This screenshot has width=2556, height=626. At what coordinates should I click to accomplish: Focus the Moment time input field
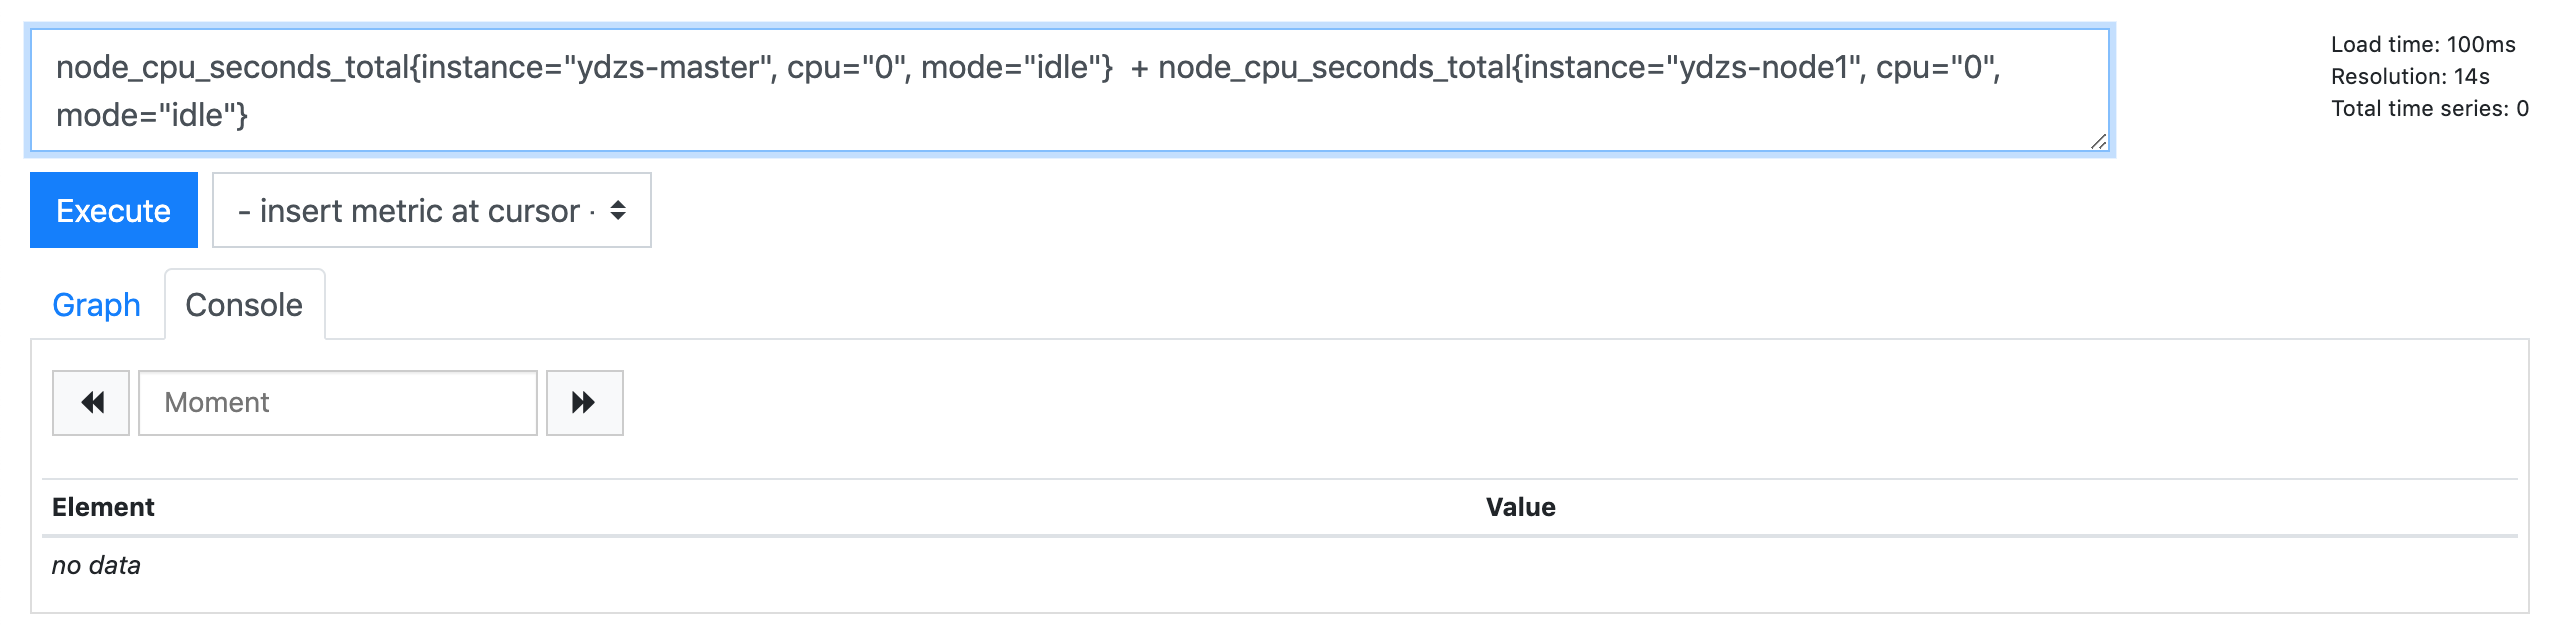[x=338, y=402]
